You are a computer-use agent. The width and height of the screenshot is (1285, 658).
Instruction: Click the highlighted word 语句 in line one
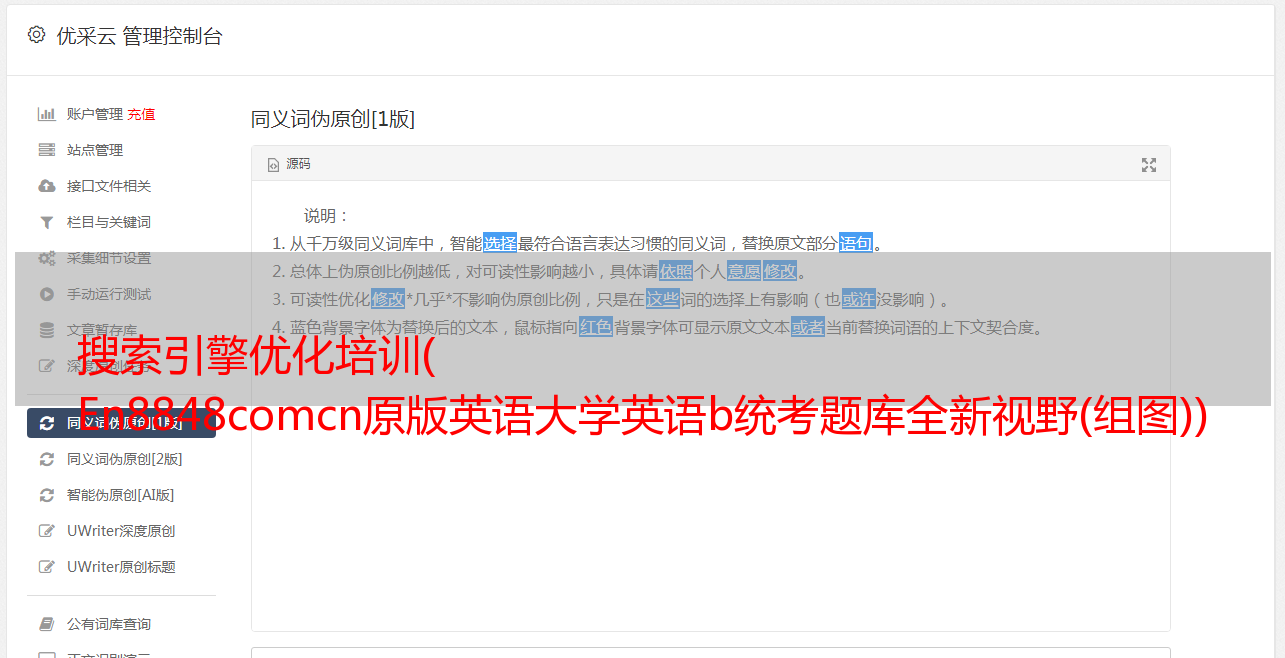[856, 243]
